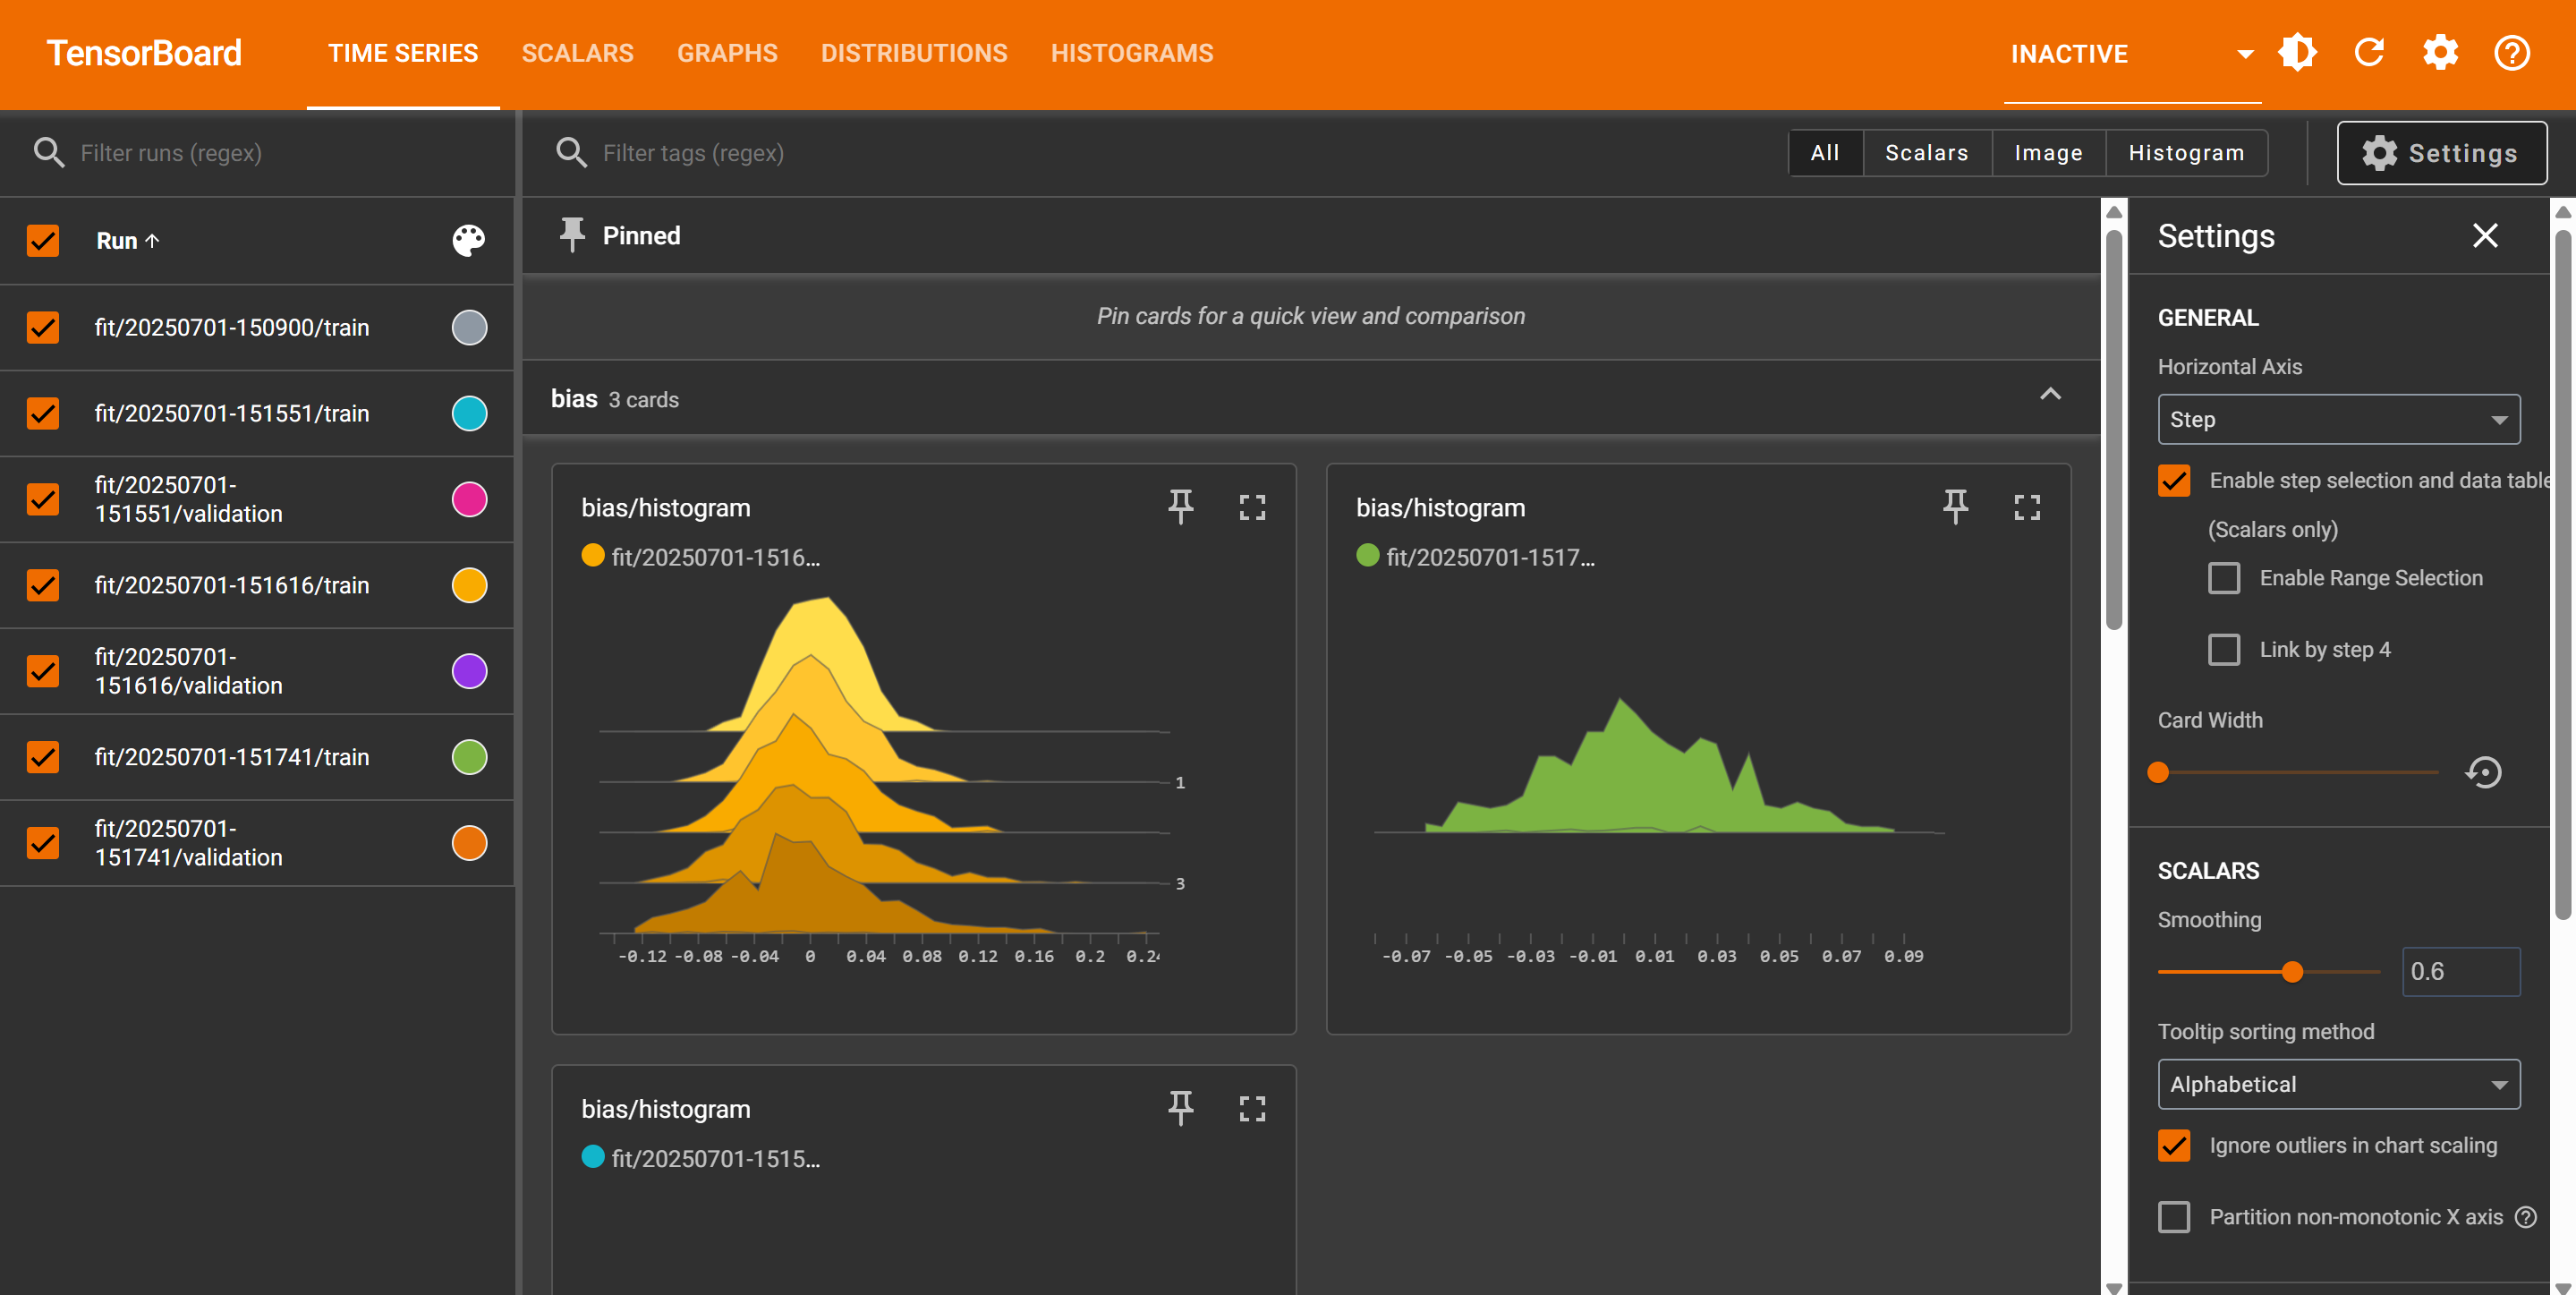Uncheck run fit/20250701-151616/train

pyautogui.click(x=43, y=585)
